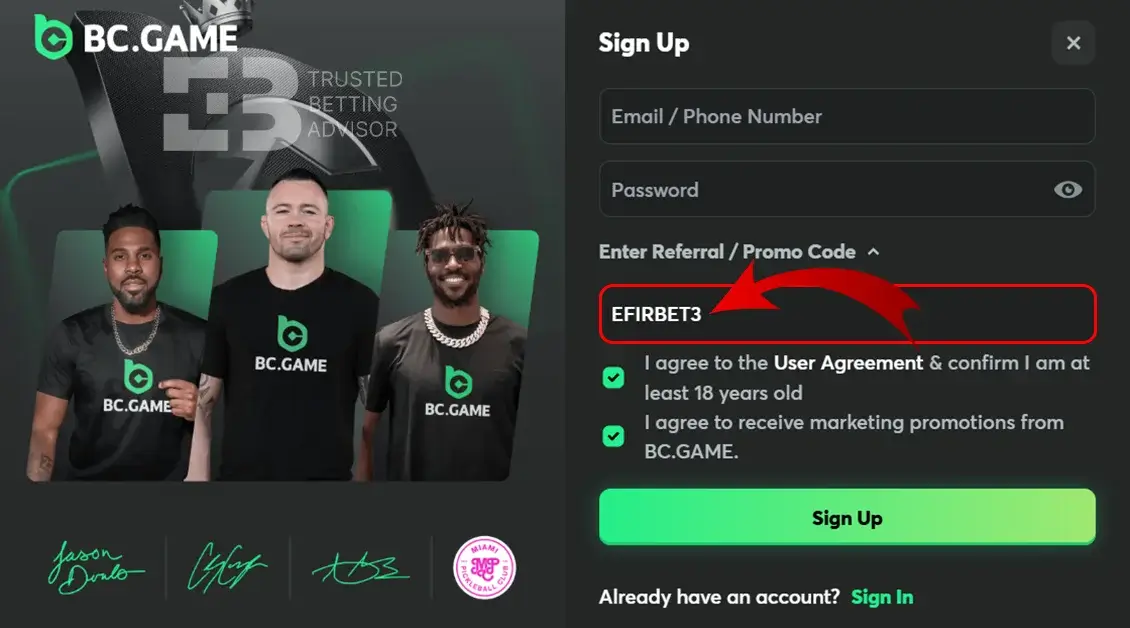Click the green Sign Up button

click(x=847, y=517)
